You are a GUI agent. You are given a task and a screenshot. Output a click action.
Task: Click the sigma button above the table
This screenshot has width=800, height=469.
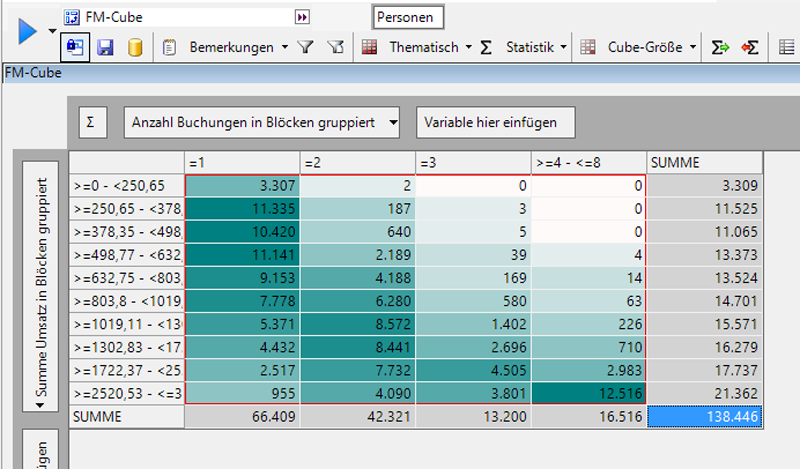coord(91,122)
